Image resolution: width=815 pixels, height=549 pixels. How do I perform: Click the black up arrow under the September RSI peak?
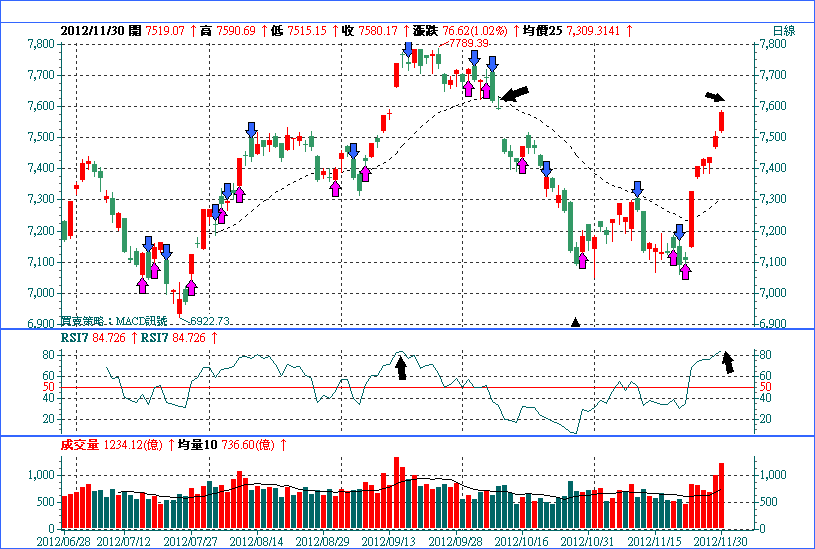point(401,368)
